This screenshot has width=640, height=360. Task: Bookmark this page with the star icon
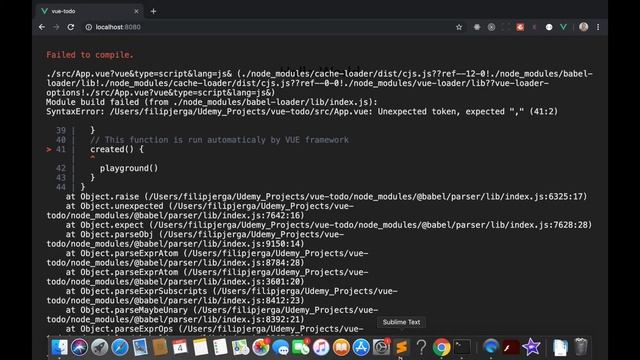[x=459, y=27]
